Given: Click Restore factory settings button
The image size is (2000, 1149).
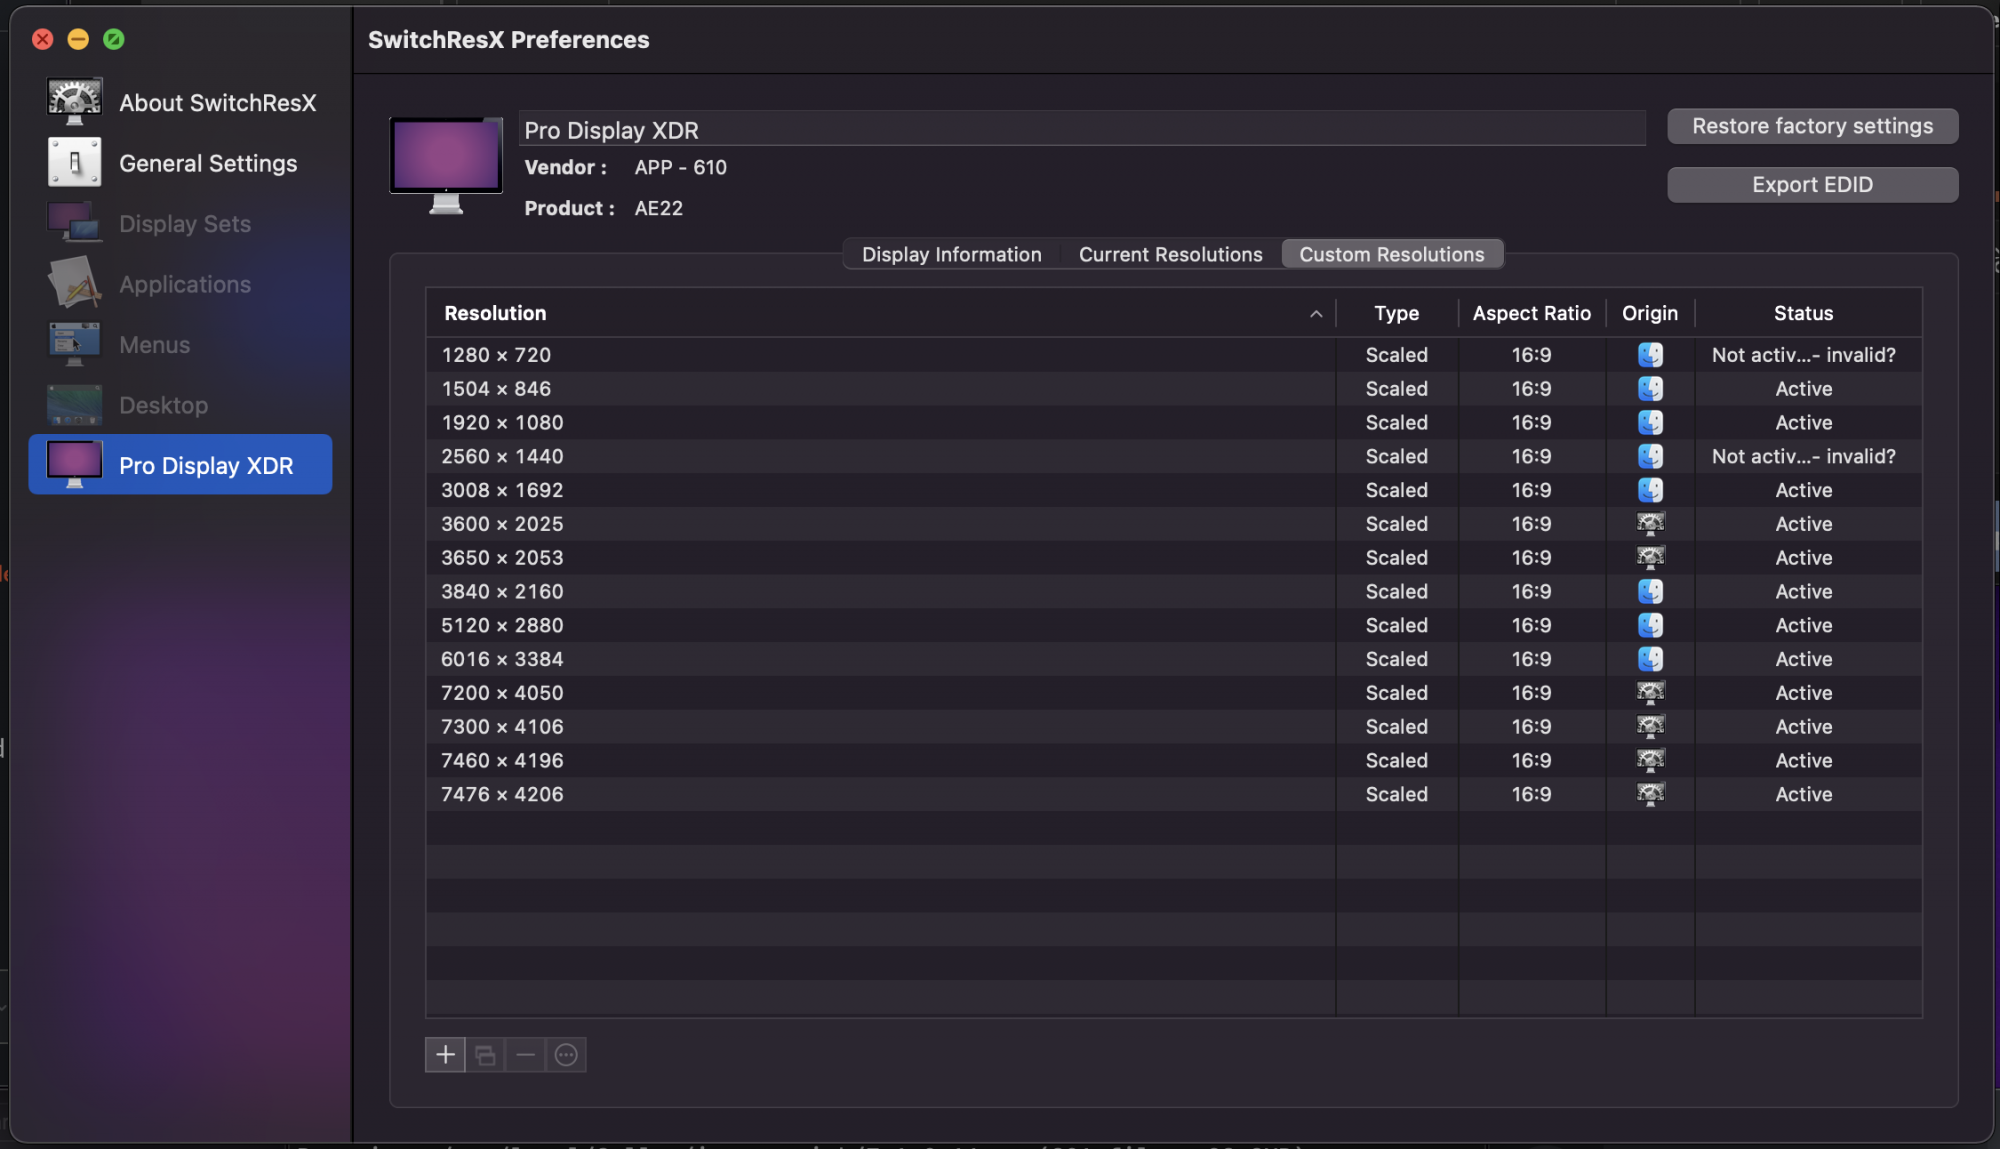Looking at the screenshot, I should pyautogui.click(x=1812, y=126).
